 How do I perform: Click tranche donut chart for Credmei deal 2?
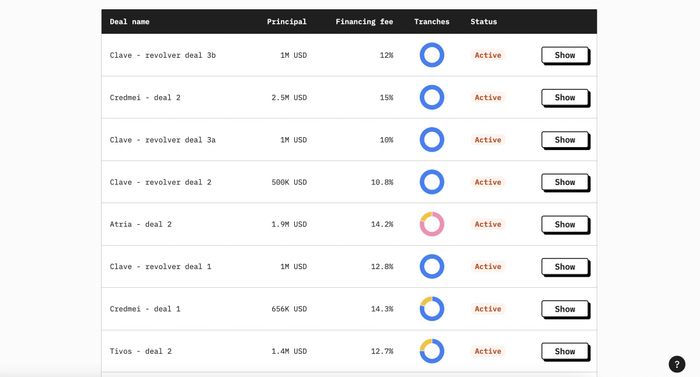(x=432, y=97)
